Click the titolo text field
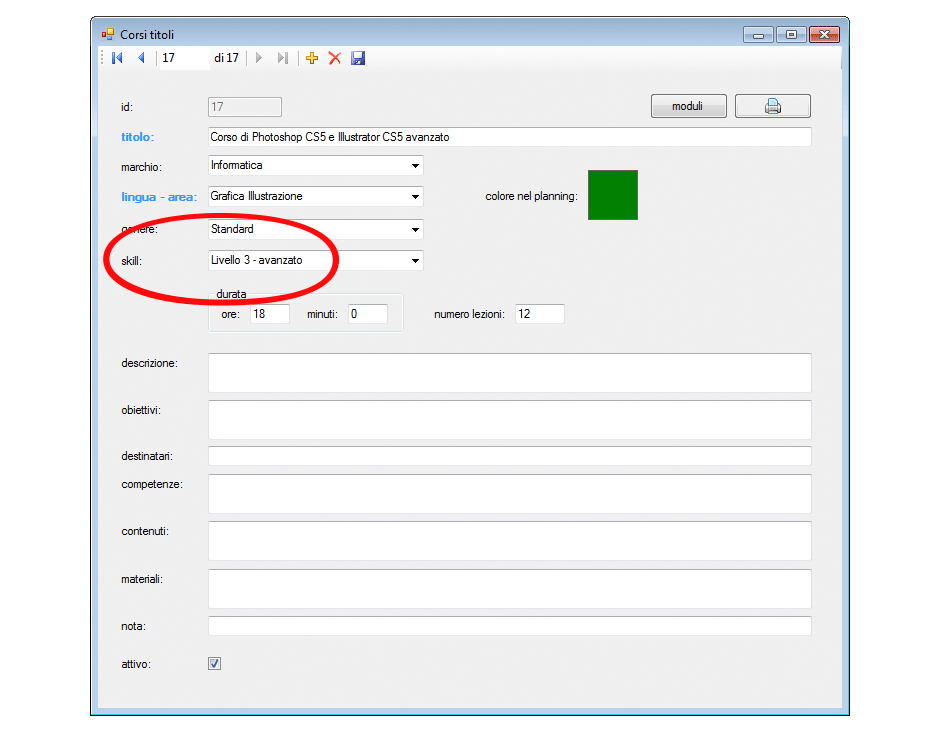 pos(510,137)
